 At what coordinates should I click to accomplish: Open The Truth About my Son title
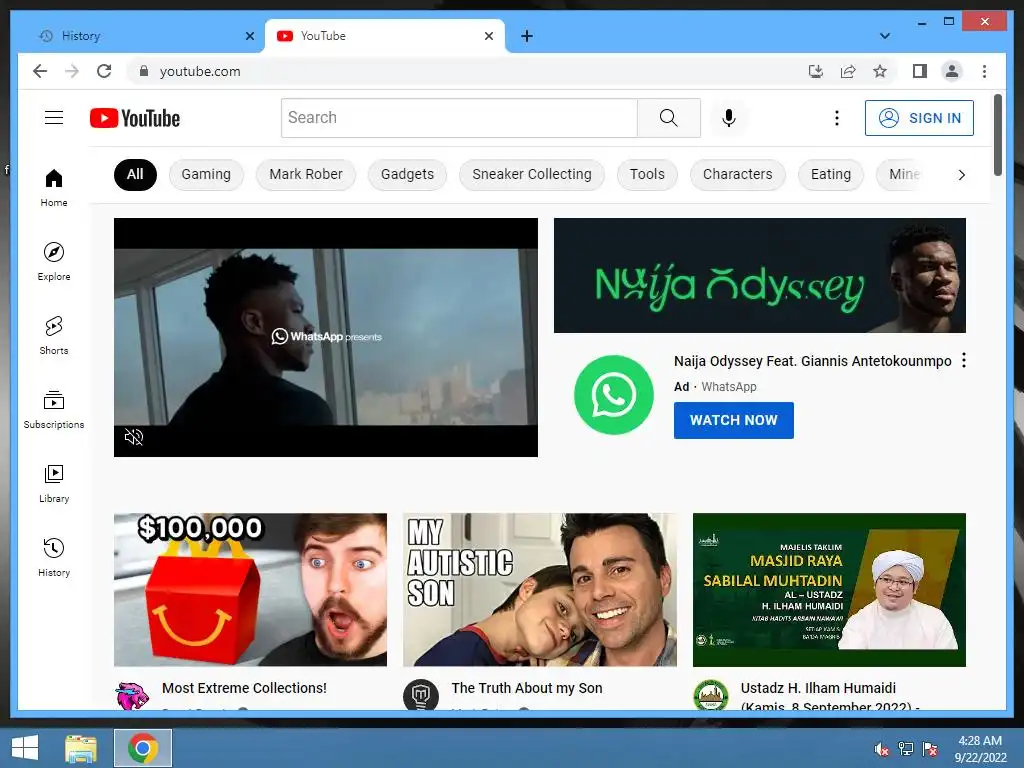click(x=526, y=688)
